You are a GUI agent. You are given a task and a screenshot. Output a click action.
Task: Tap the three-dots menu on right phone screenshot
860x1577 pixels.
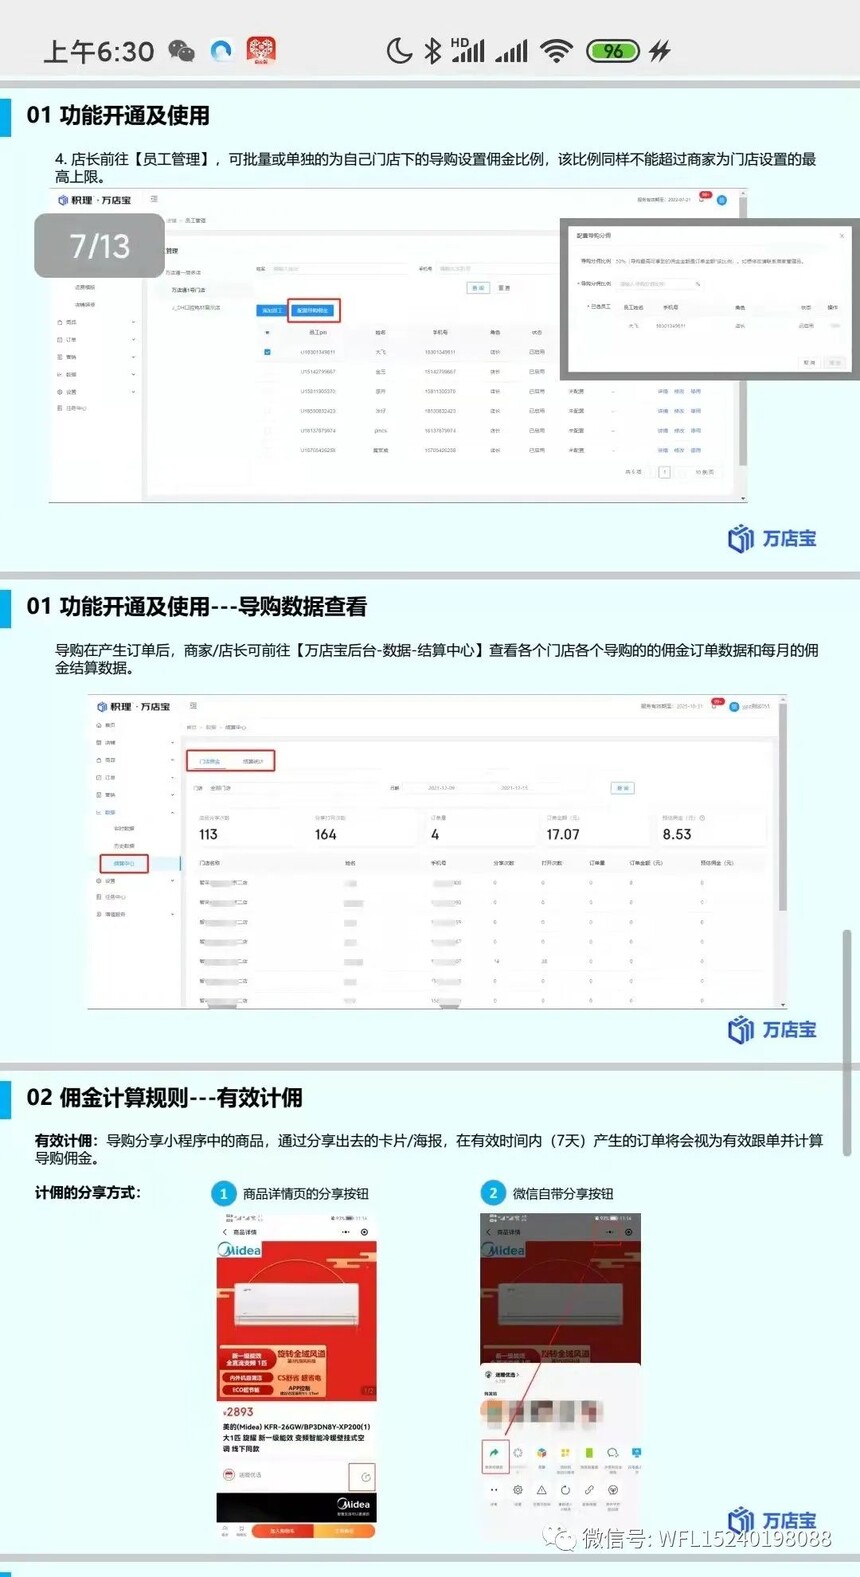(x=610, y=1232)
